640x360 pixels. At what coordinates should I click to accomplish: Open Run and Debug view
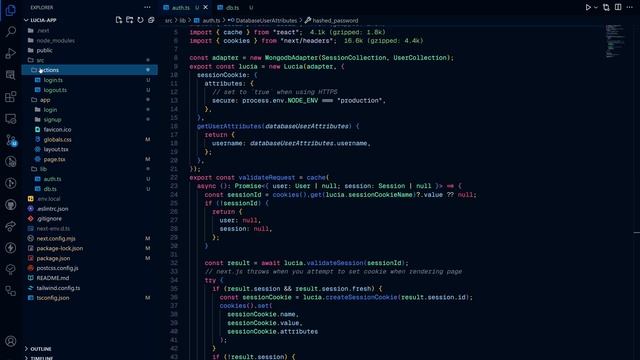click(x=11, y=53)
